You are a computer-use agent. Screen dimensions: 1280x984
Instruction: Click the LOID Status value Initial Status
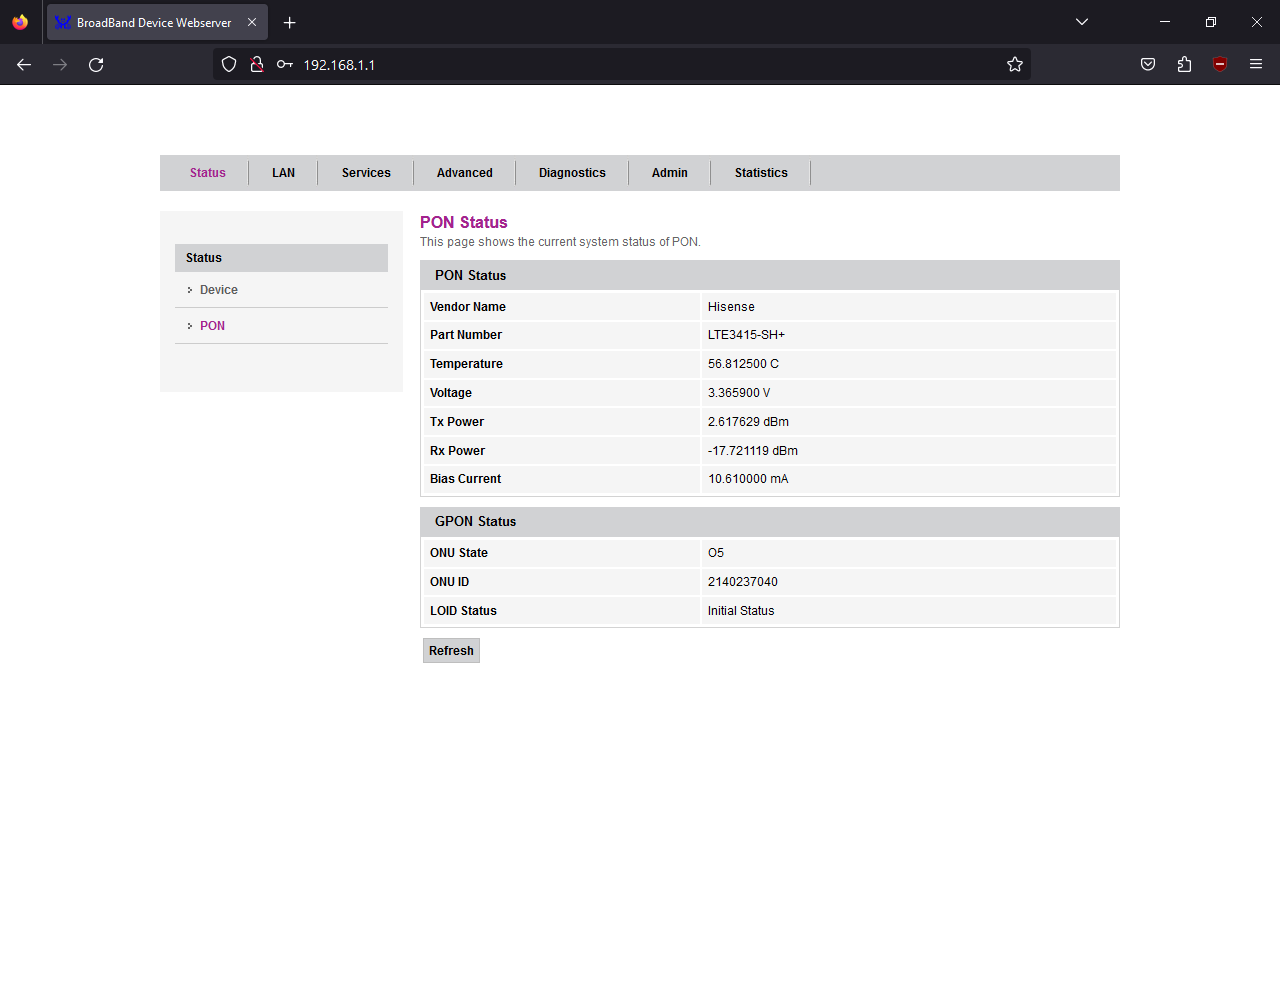[x=741, y=611]
